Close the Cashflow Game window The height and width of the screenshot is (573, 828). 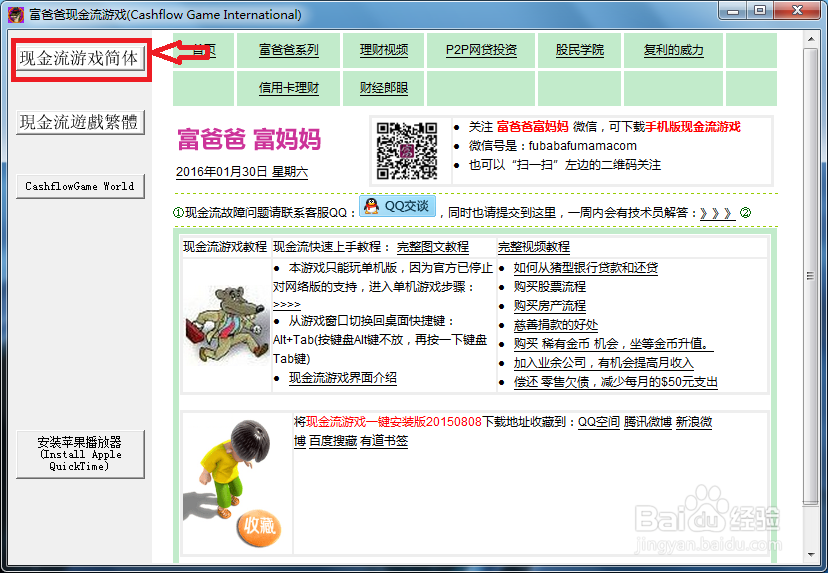coord(797,10)
